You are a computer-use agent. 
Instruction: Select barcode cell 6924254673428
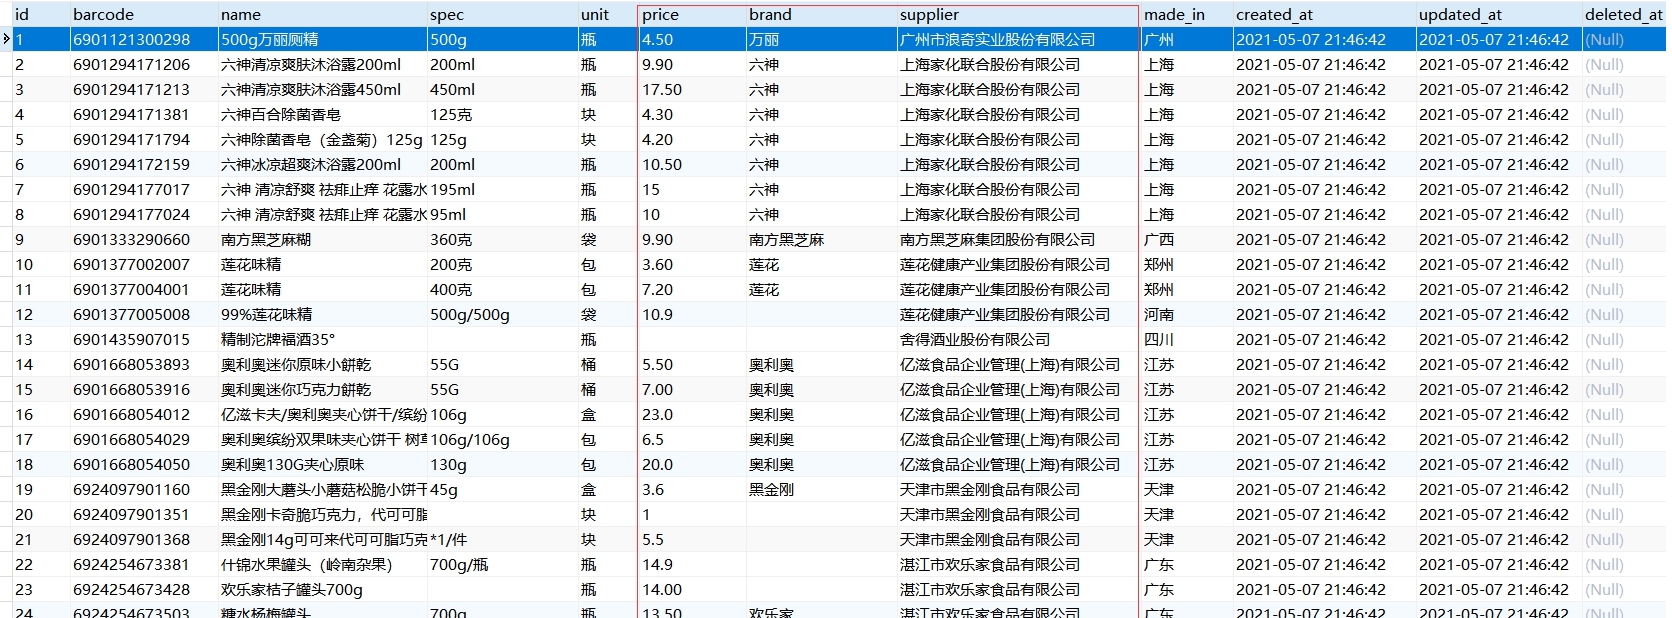click(144, 589)
